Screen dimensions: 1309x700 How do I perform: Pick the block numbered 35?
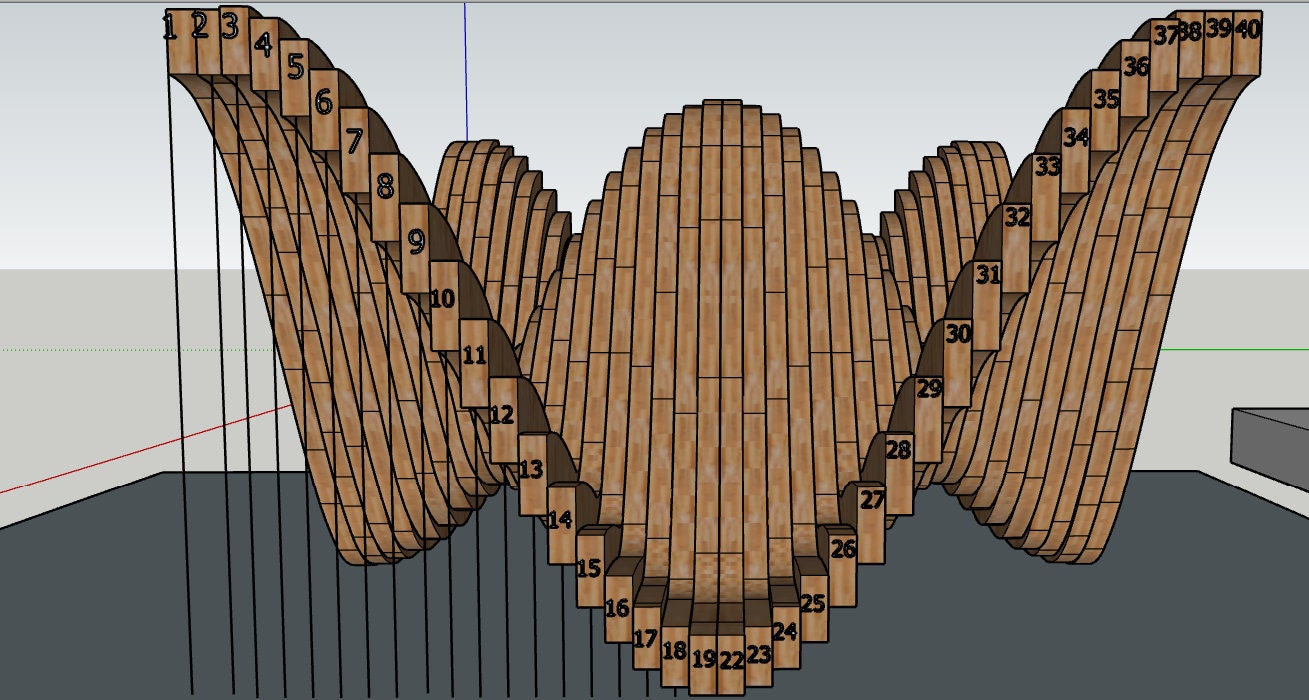click(x=1105, y=110)
